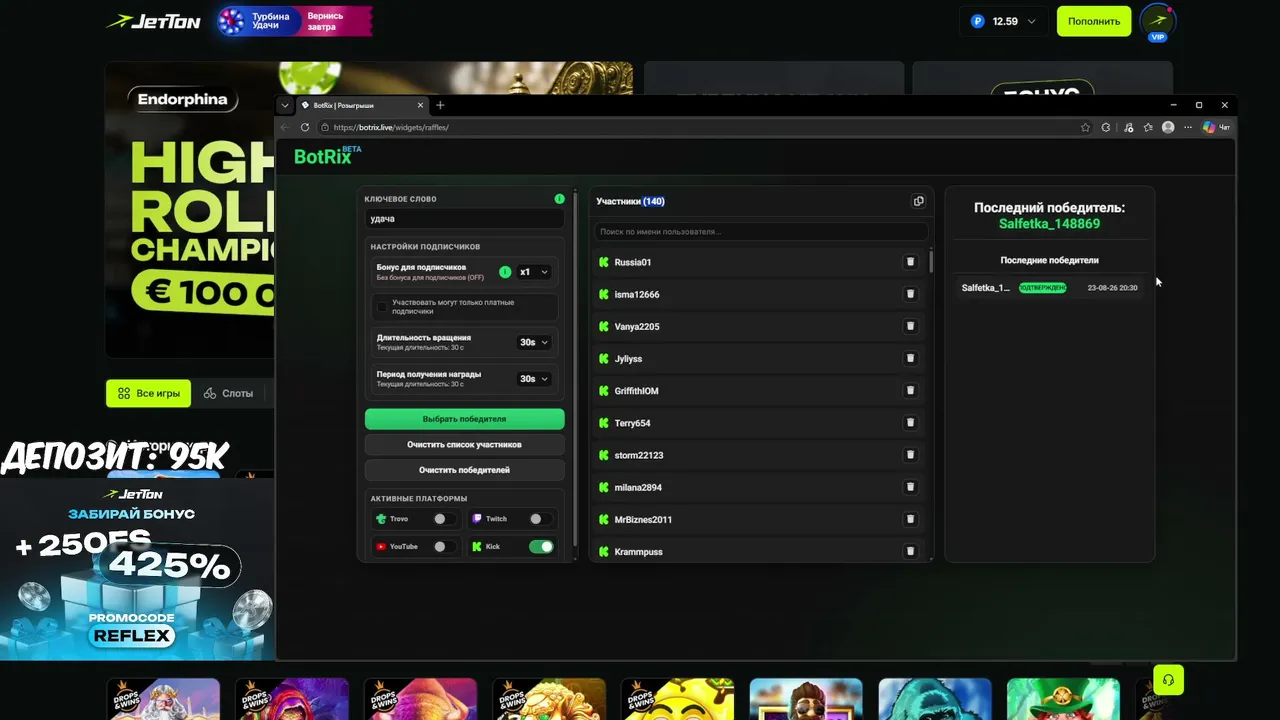Remove isma12666 using the trash icon

pyautogui.click(x=910, y=294)
